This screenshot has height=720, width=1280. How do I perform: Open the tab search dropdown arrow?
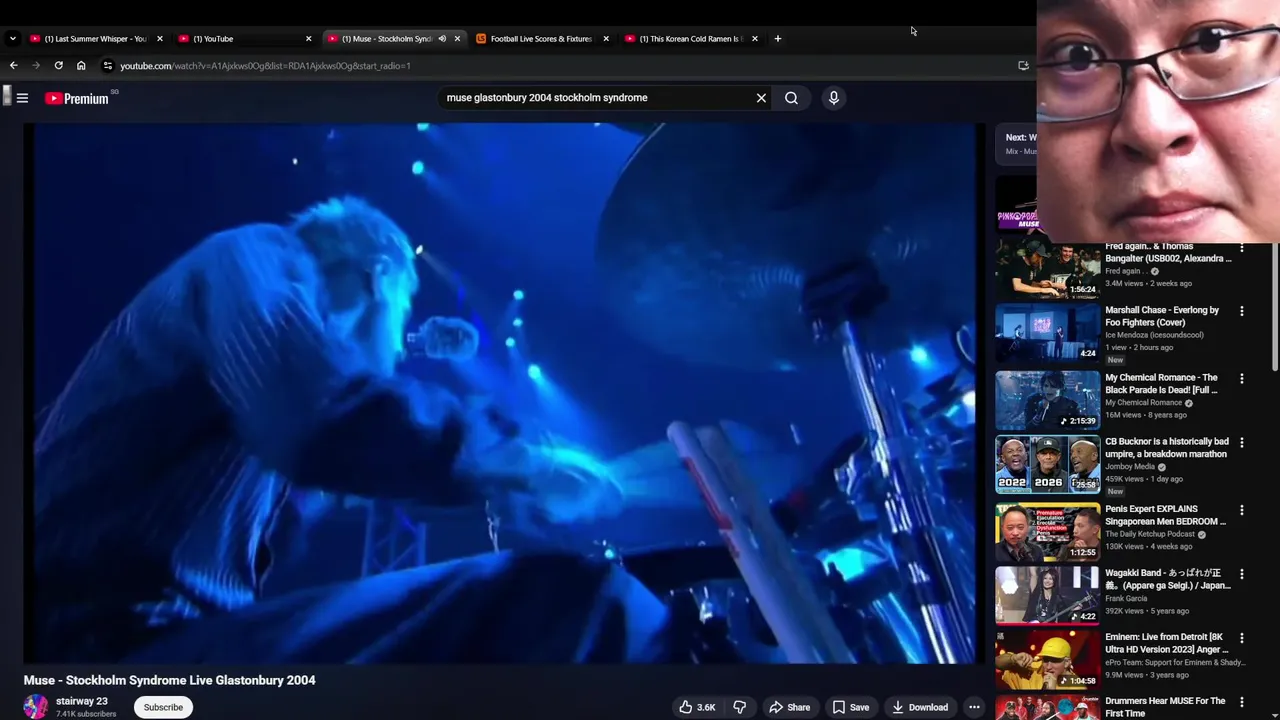point(12,39)
